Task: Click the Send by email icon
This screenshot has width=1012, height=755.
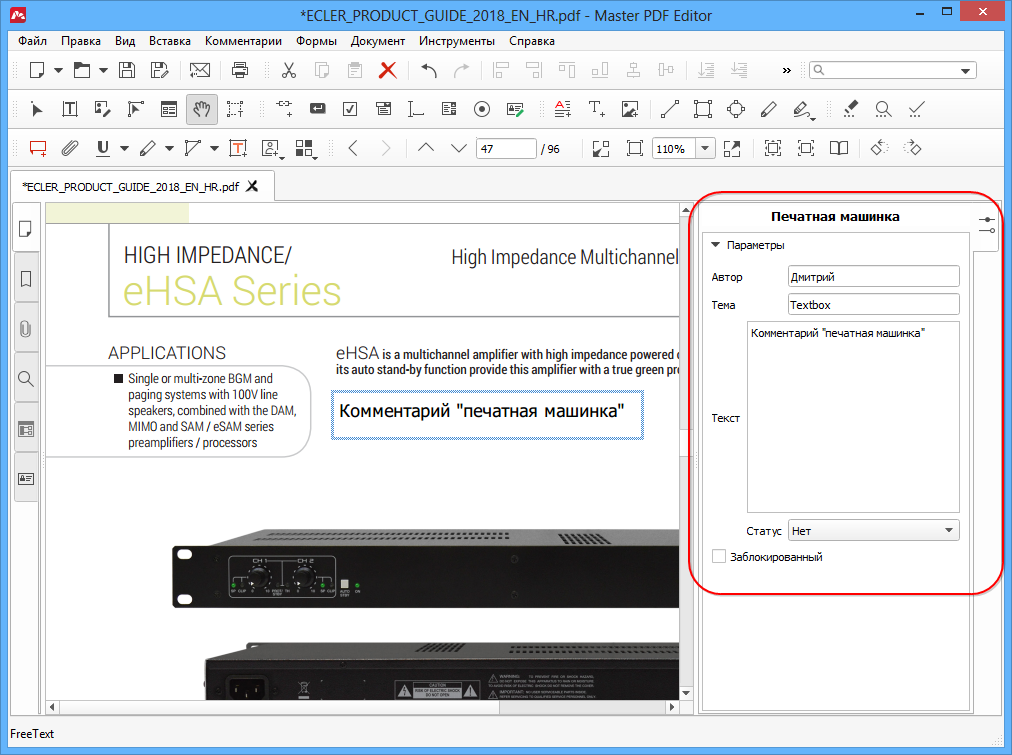Action: (200, 70)
